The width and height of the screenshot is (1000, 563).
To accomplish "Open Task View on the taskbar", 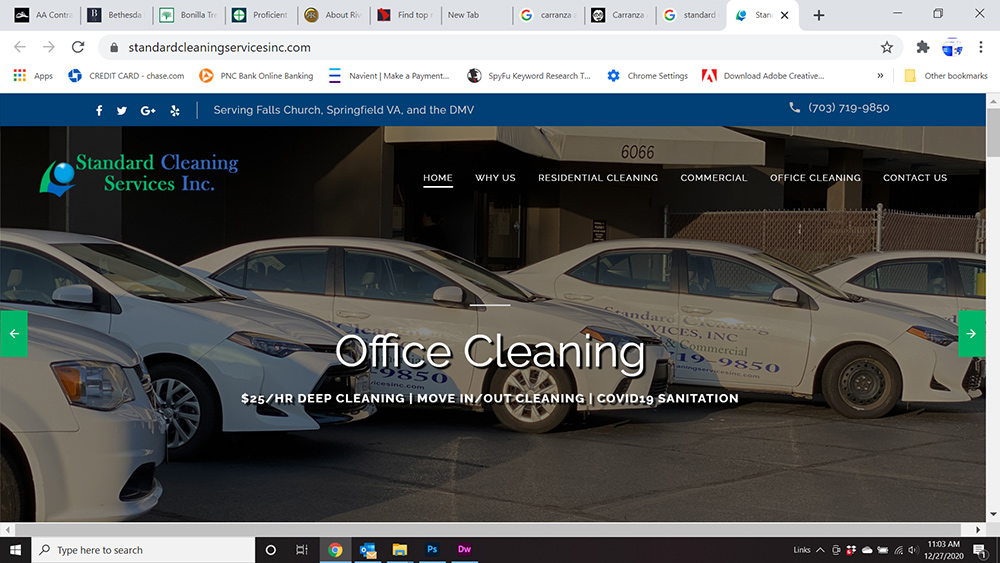I will point(302,550).
